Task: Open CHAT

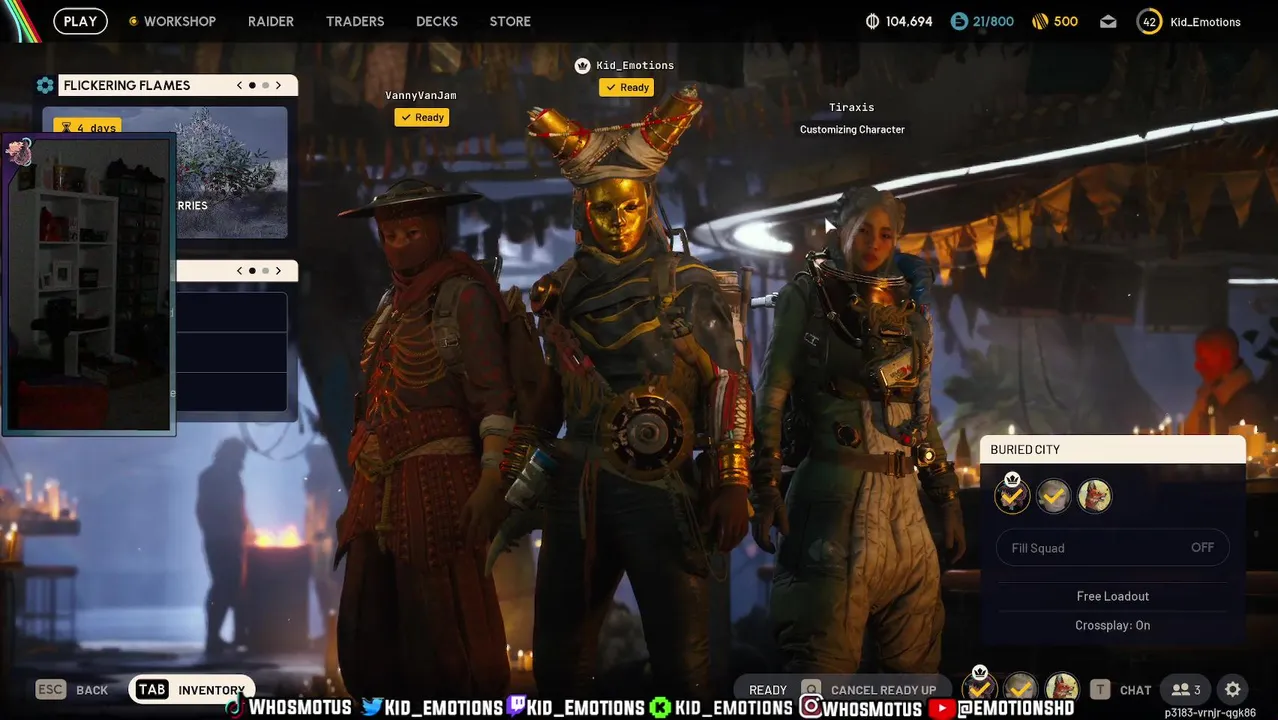Action: (1136, 690)
